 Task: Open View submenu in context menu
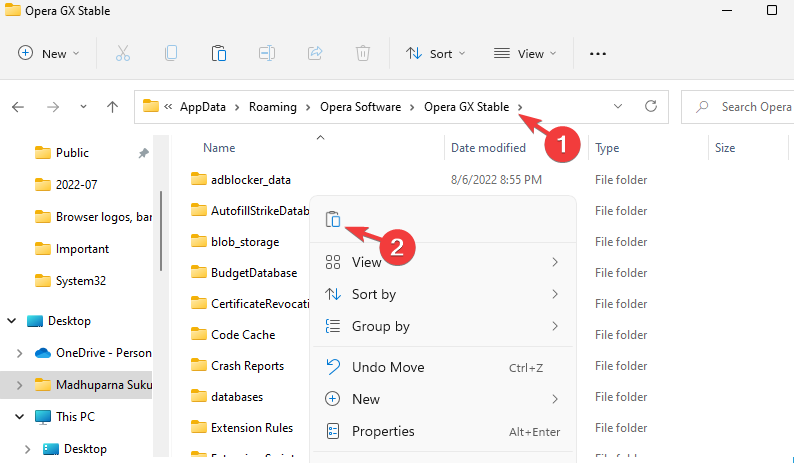pos(443,262)
